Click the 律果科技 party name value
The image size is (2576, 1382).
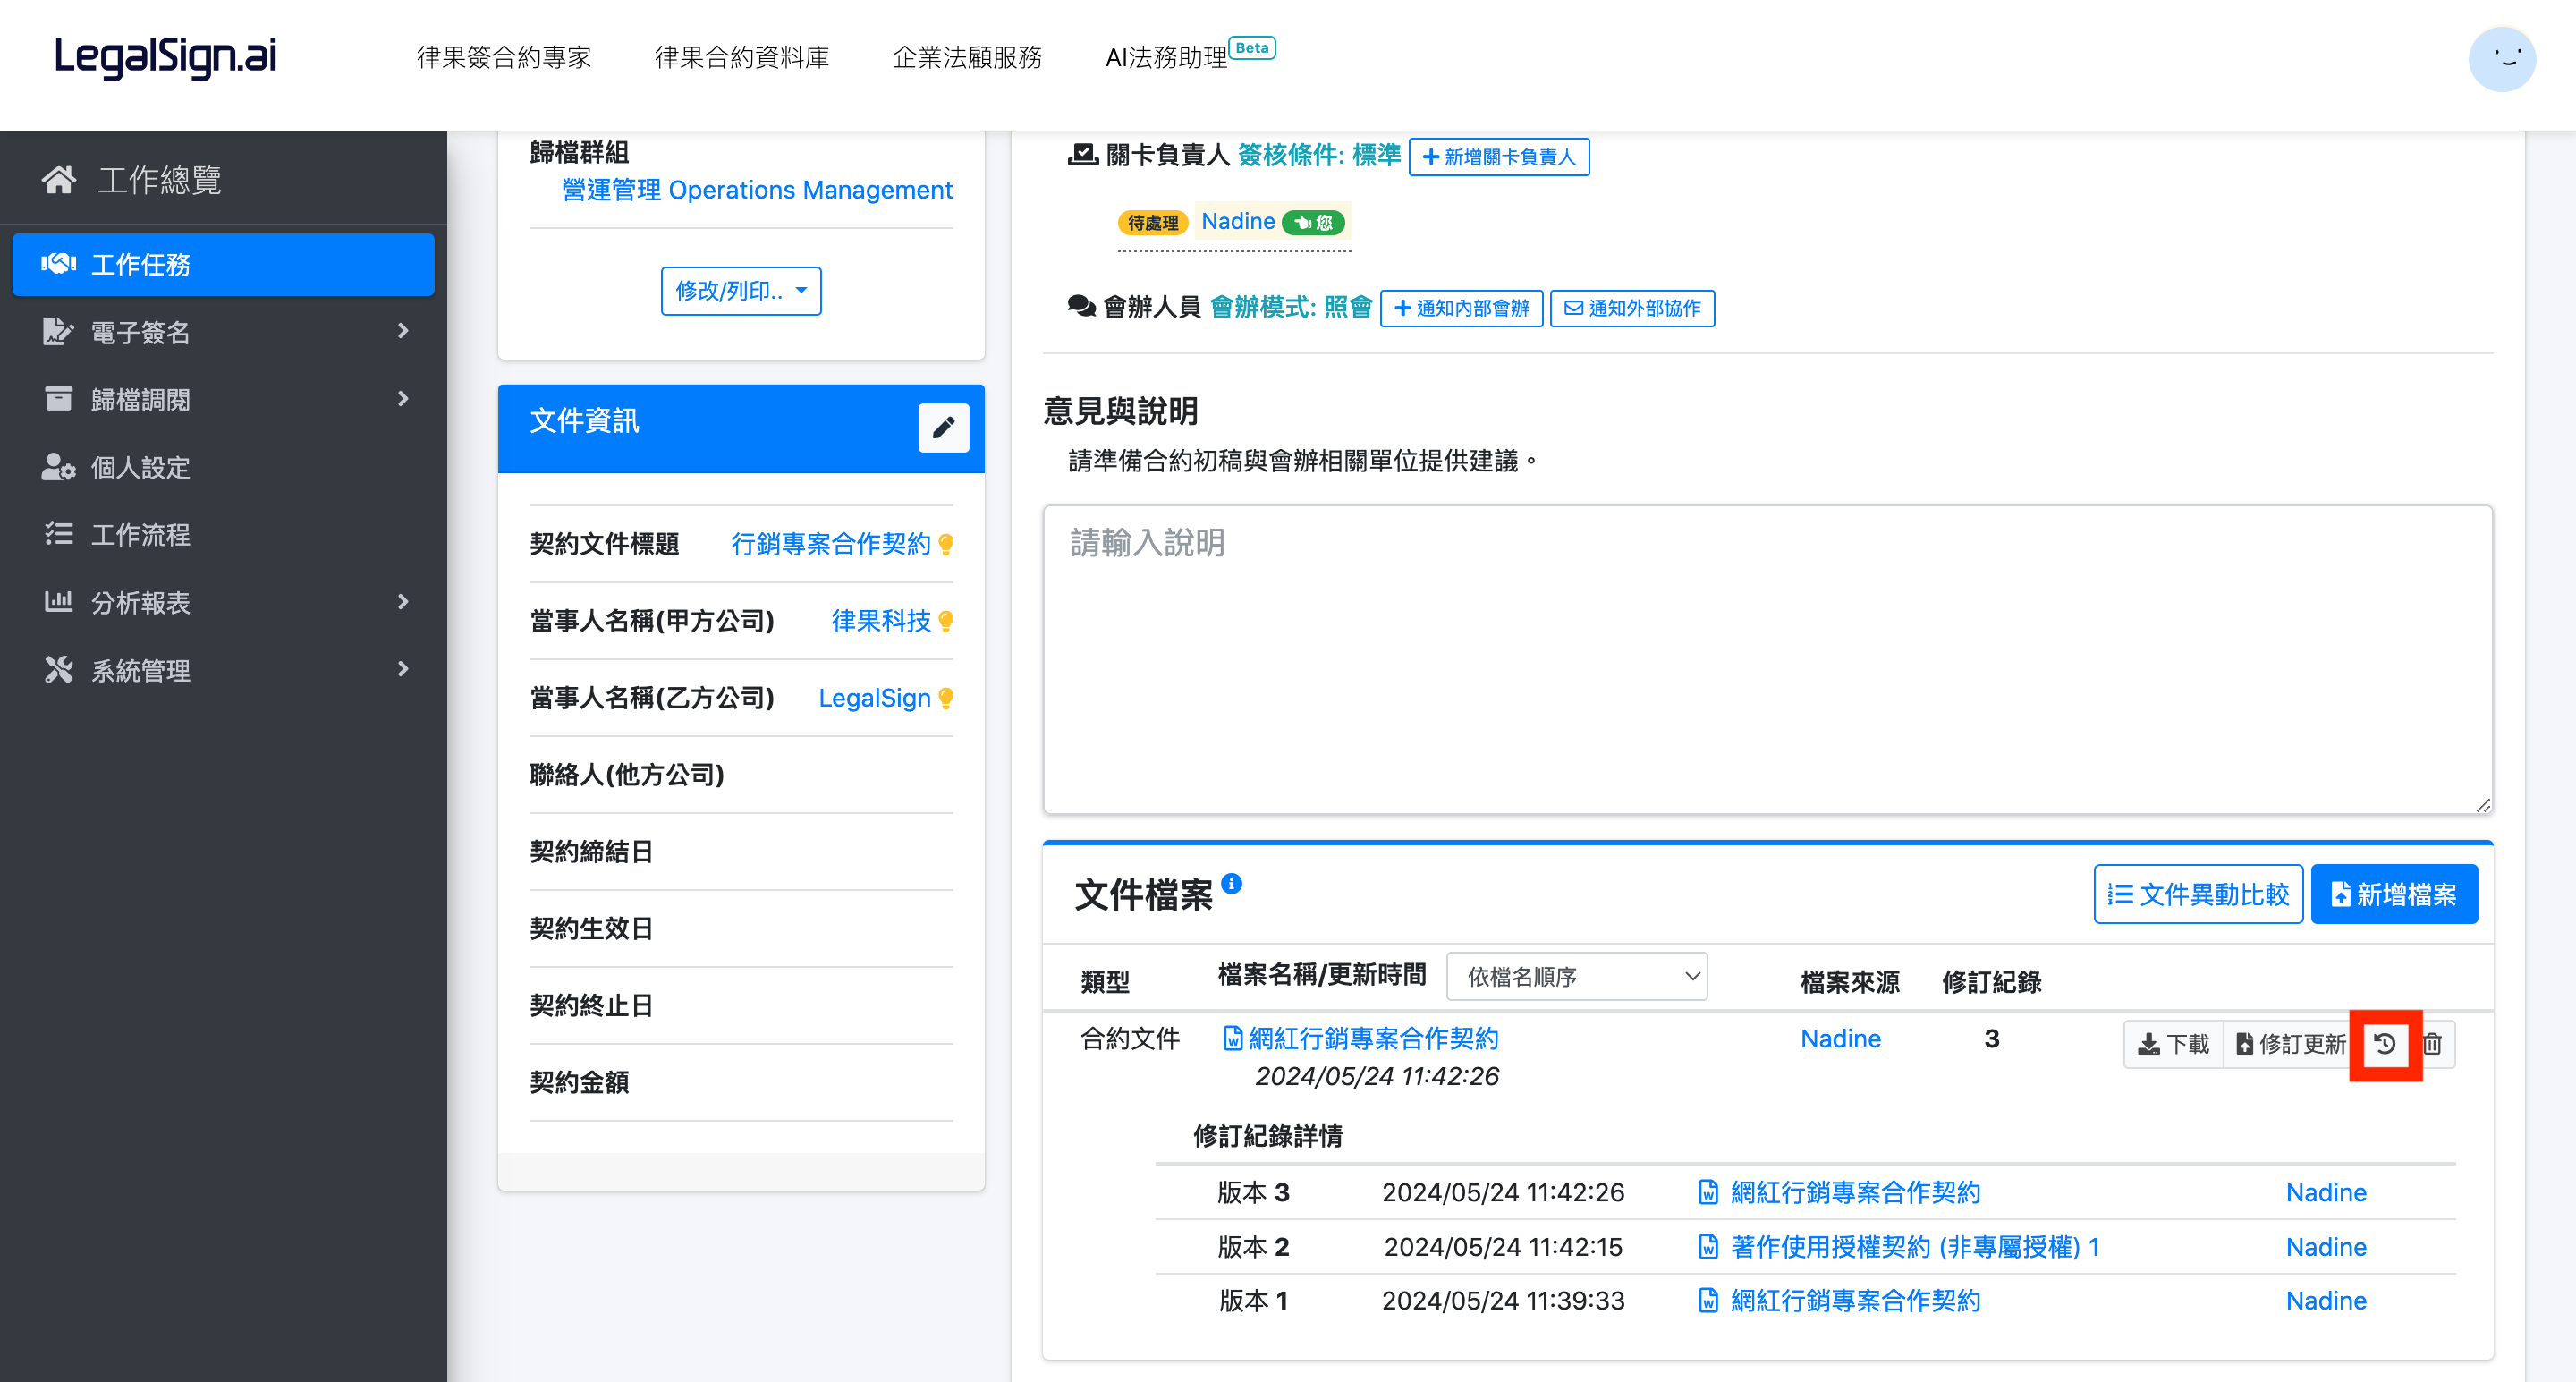881,621
